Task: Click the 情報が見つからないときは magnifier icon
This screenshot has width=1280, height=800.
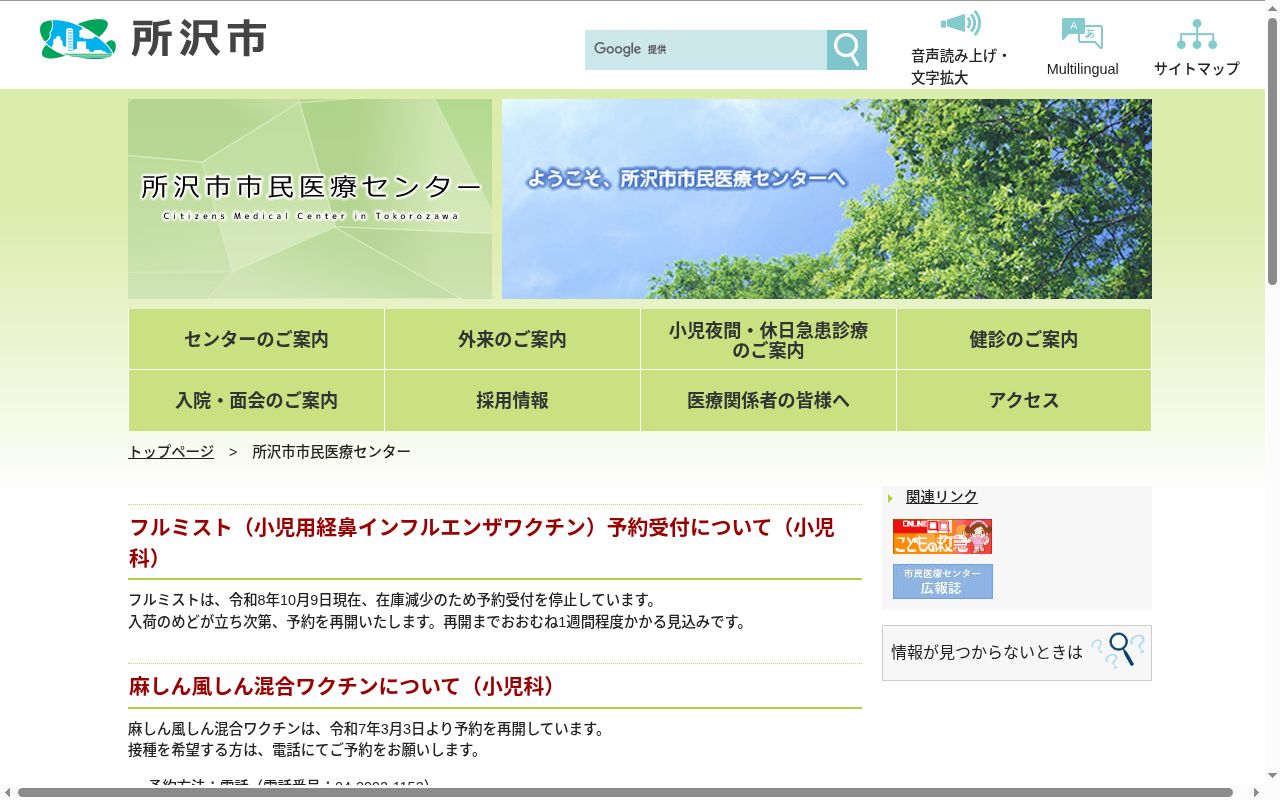Action: pyautogui.click(x=1118, y=651)
